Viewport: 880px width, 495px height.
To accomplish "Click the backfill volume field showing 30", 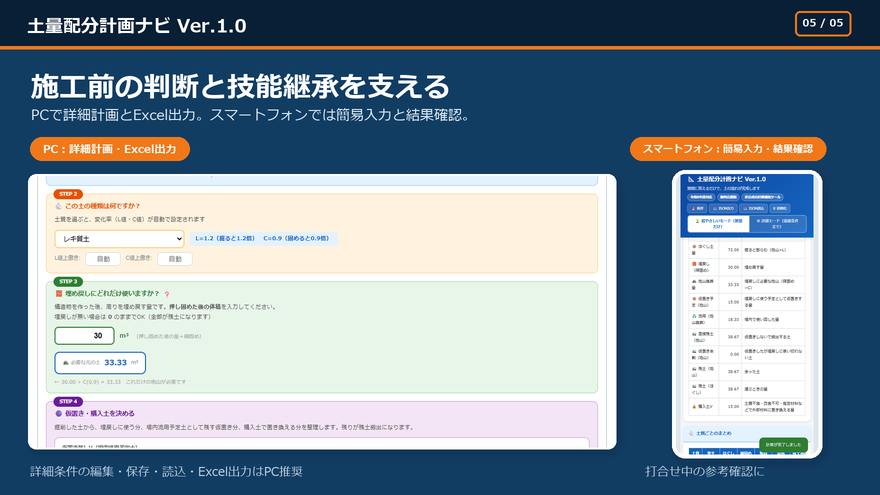I will (84, 336).
